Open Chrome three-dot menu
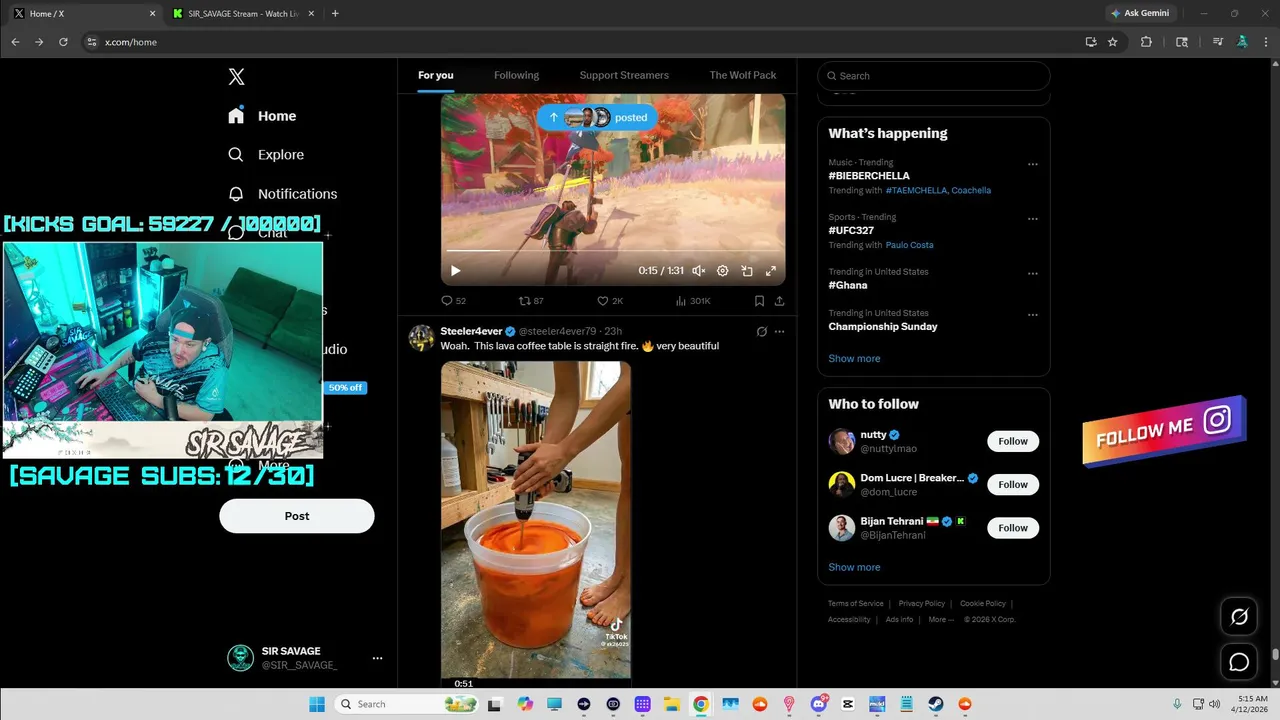Image resolution: width=1280 pixels, height=720 pixels. [1266, 42]
